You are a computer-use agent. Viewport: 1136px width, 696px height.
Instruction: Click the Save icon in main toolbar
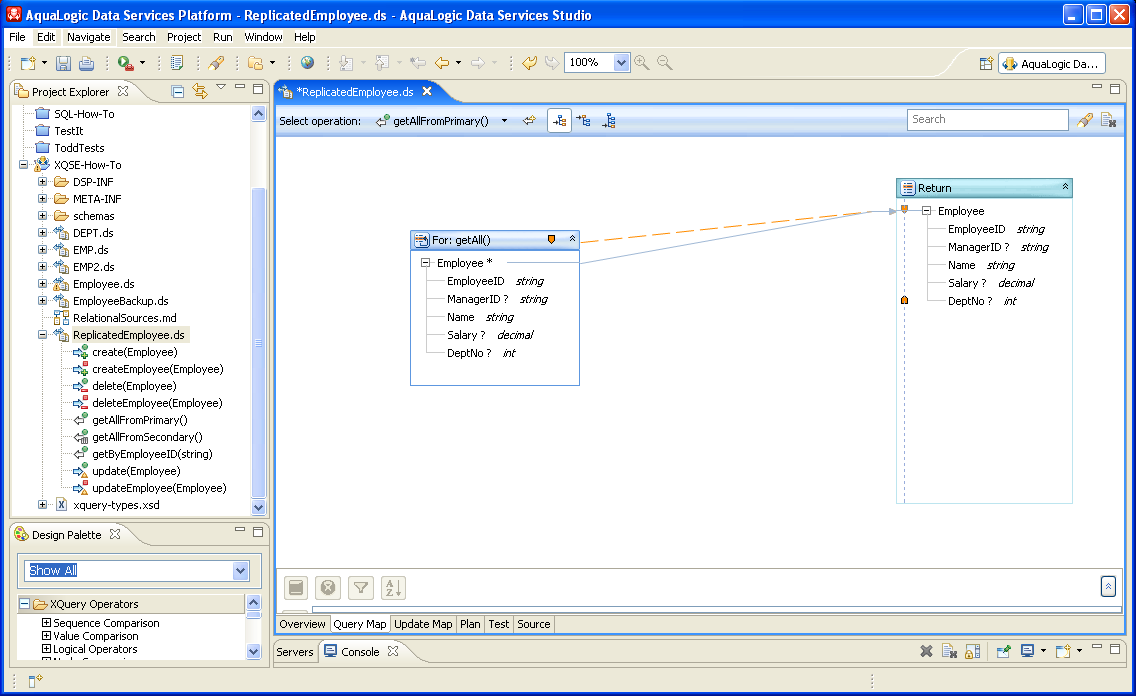[63, 64]
